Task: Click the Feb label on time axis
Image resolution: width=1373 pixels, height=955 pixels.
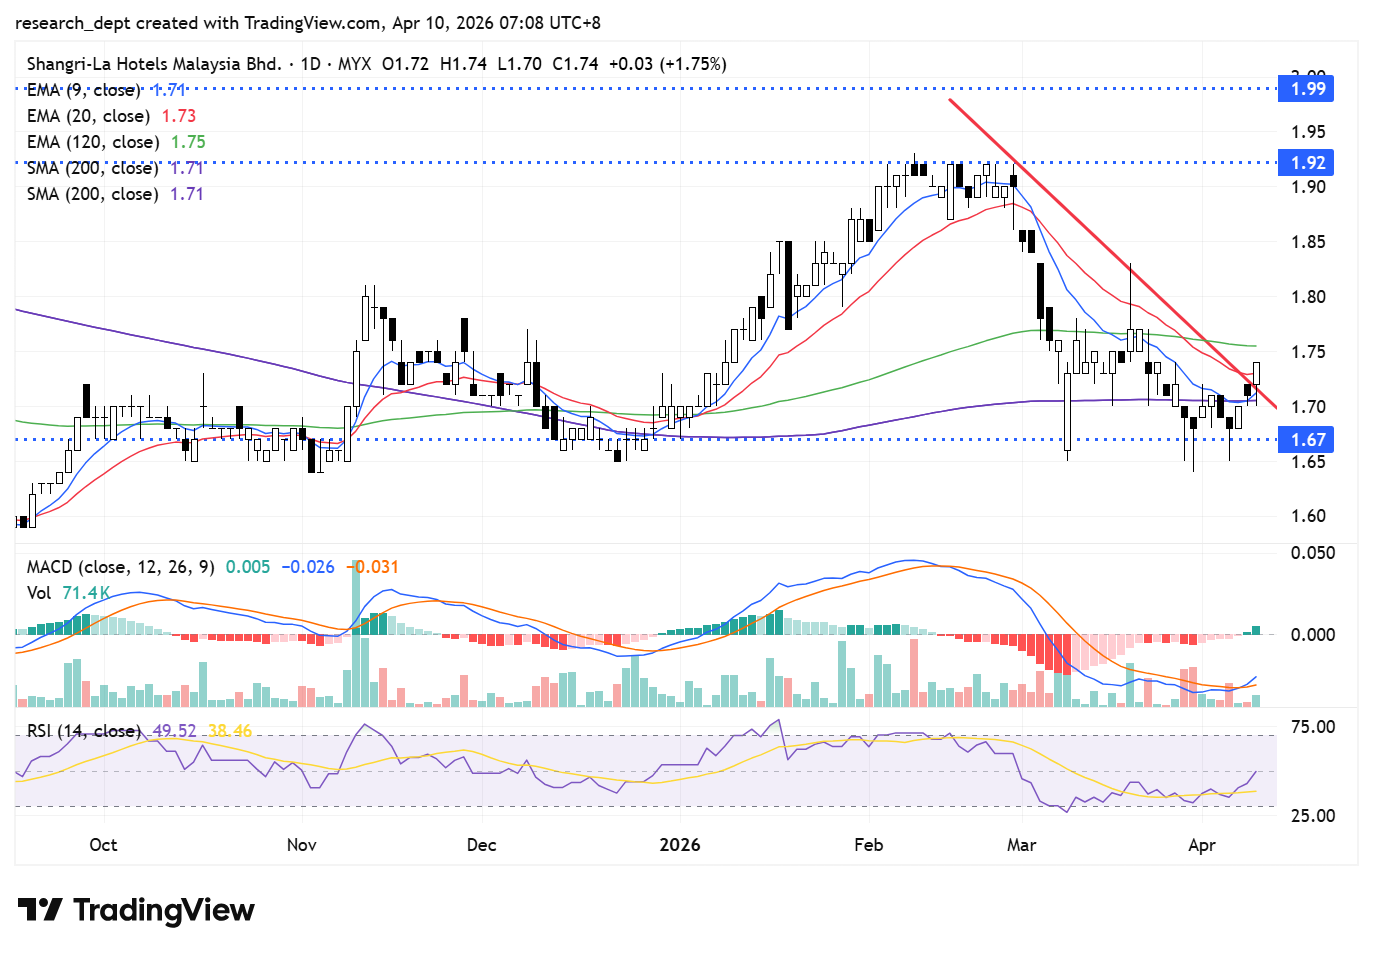Action: pos(868,845)
